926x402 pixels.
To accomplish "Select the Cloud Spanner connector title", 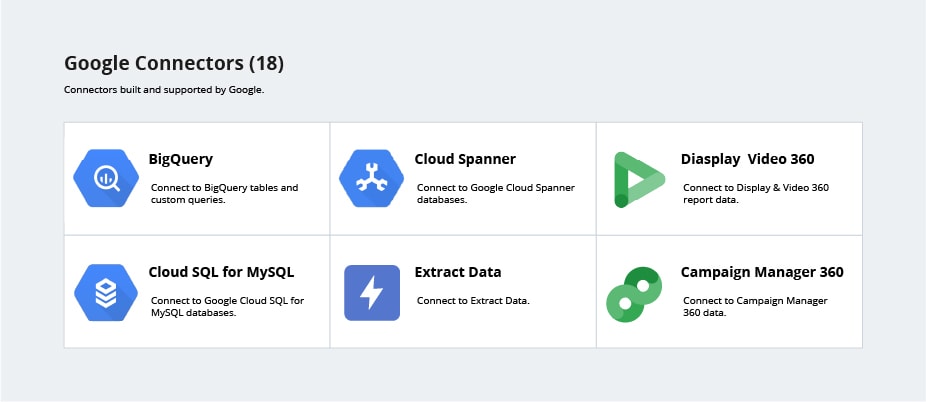I will tap(465, 159).
